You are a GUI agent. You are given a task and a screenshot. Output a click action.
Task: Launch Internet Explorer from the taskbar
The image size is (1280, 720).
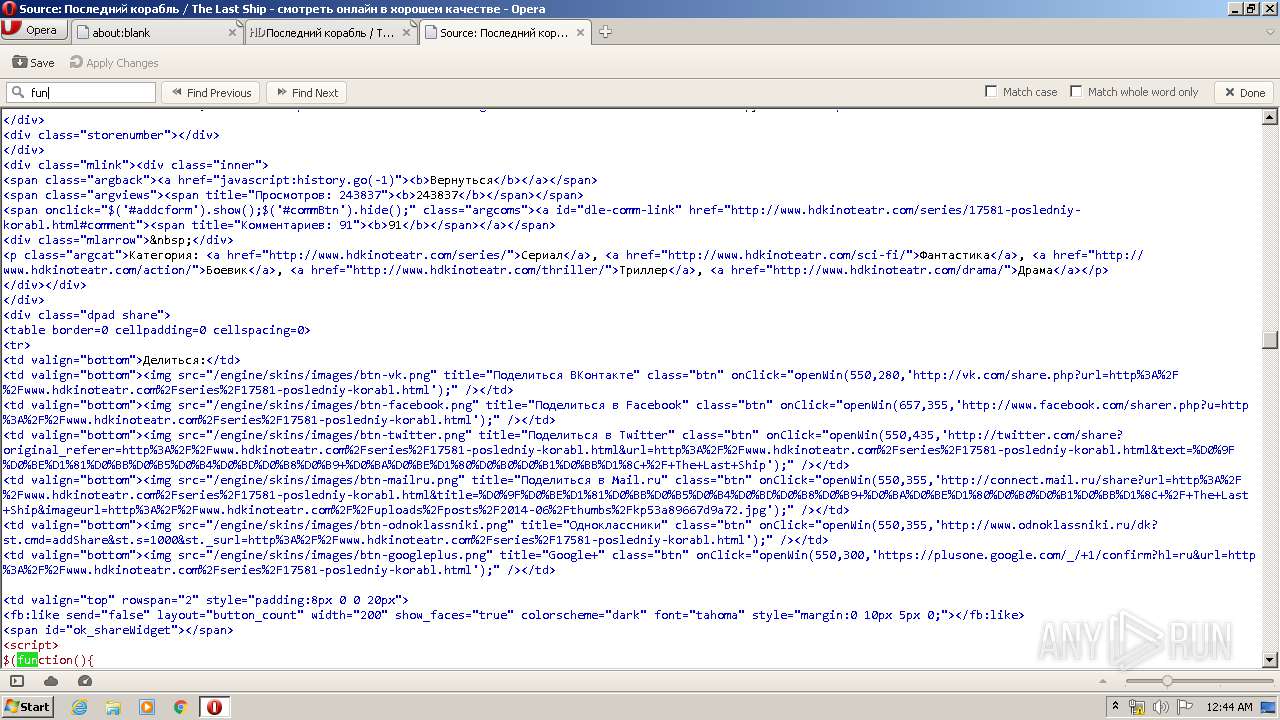tap(80, 707)
